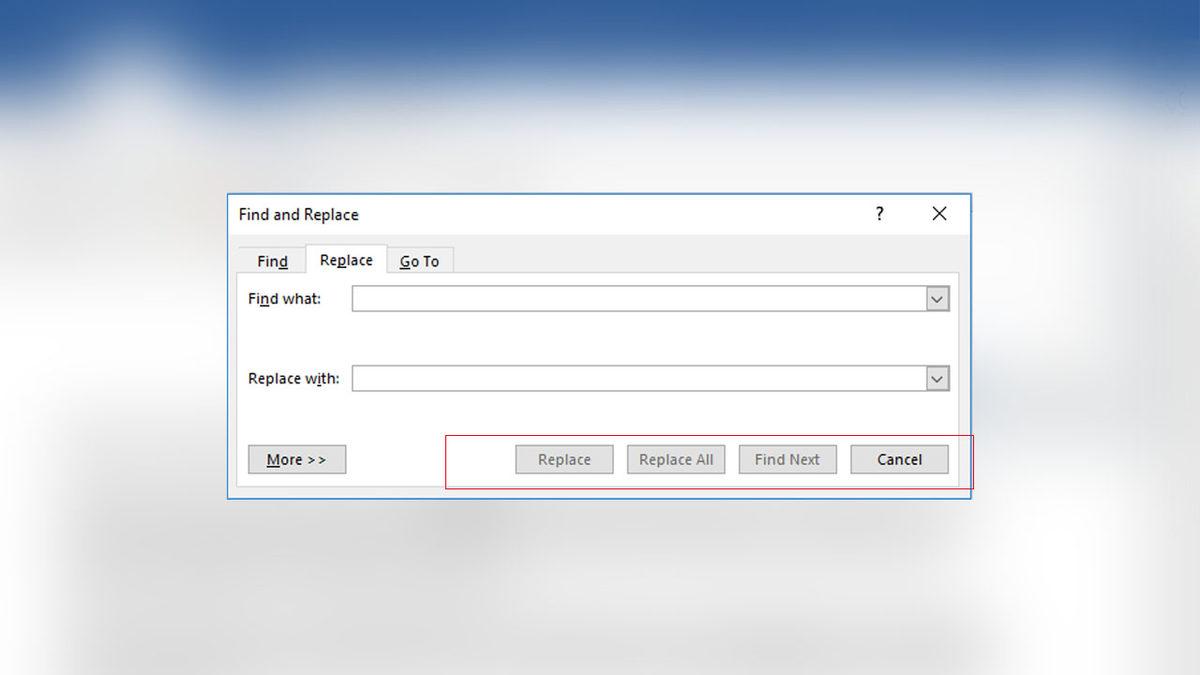Click the Find and Replace title bar text
The image size is (1200, 675).
point(298,214)
